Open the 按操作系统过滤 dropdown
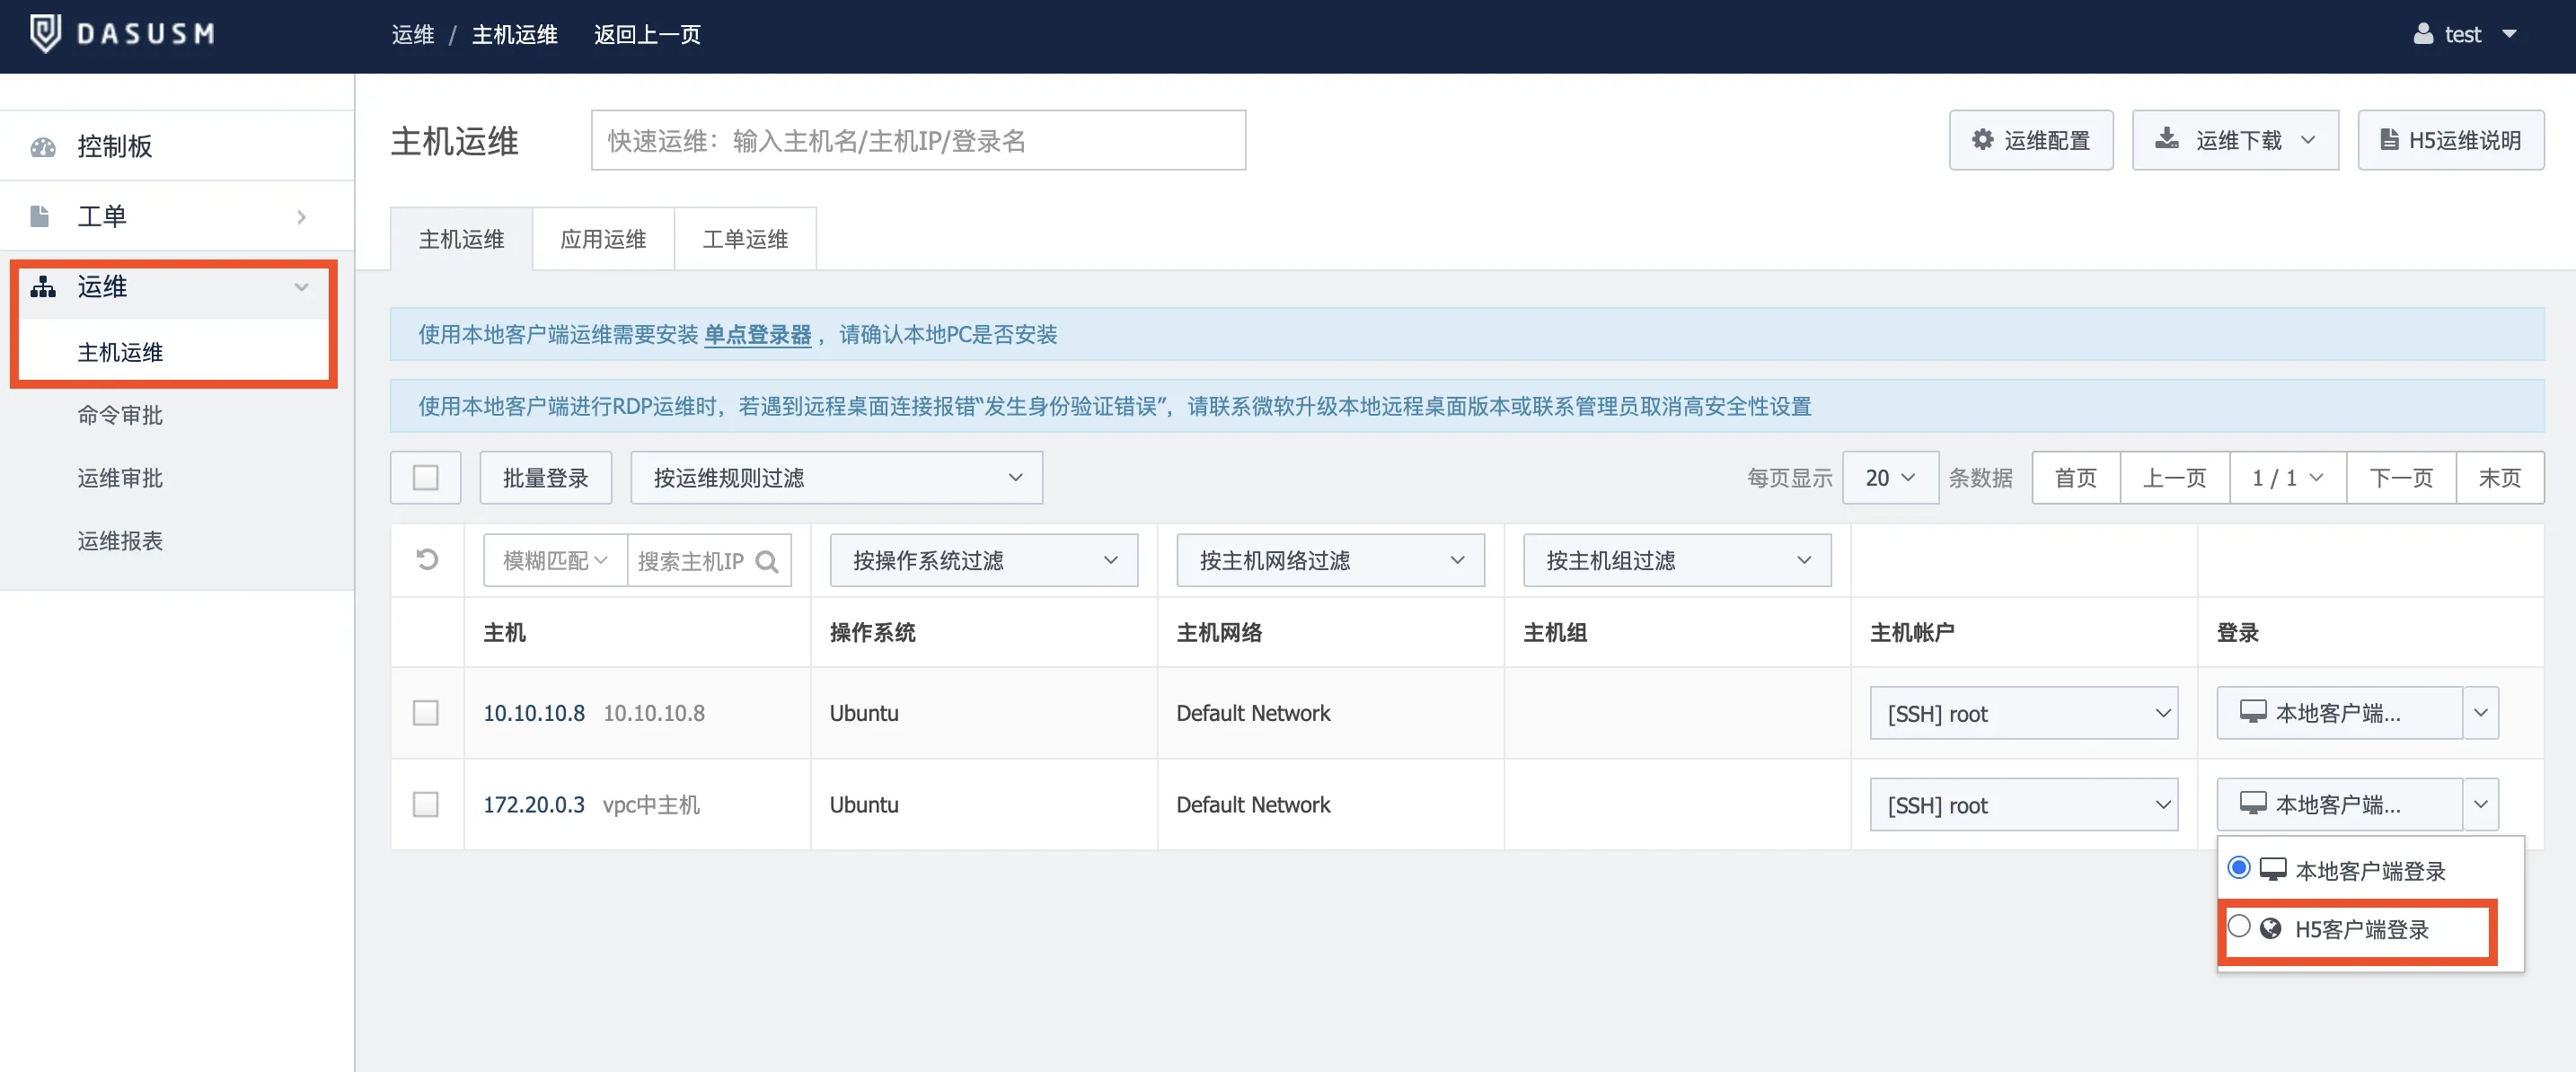2576x1072 pixels. (983, 561)
